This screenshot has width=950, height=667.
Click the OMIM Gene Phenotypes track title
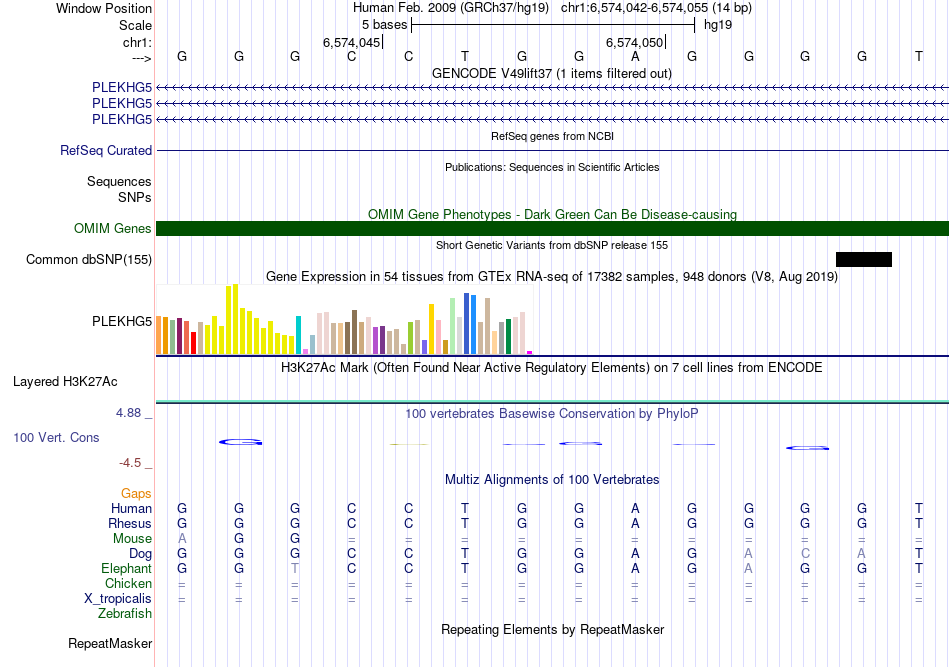[553, 214]
